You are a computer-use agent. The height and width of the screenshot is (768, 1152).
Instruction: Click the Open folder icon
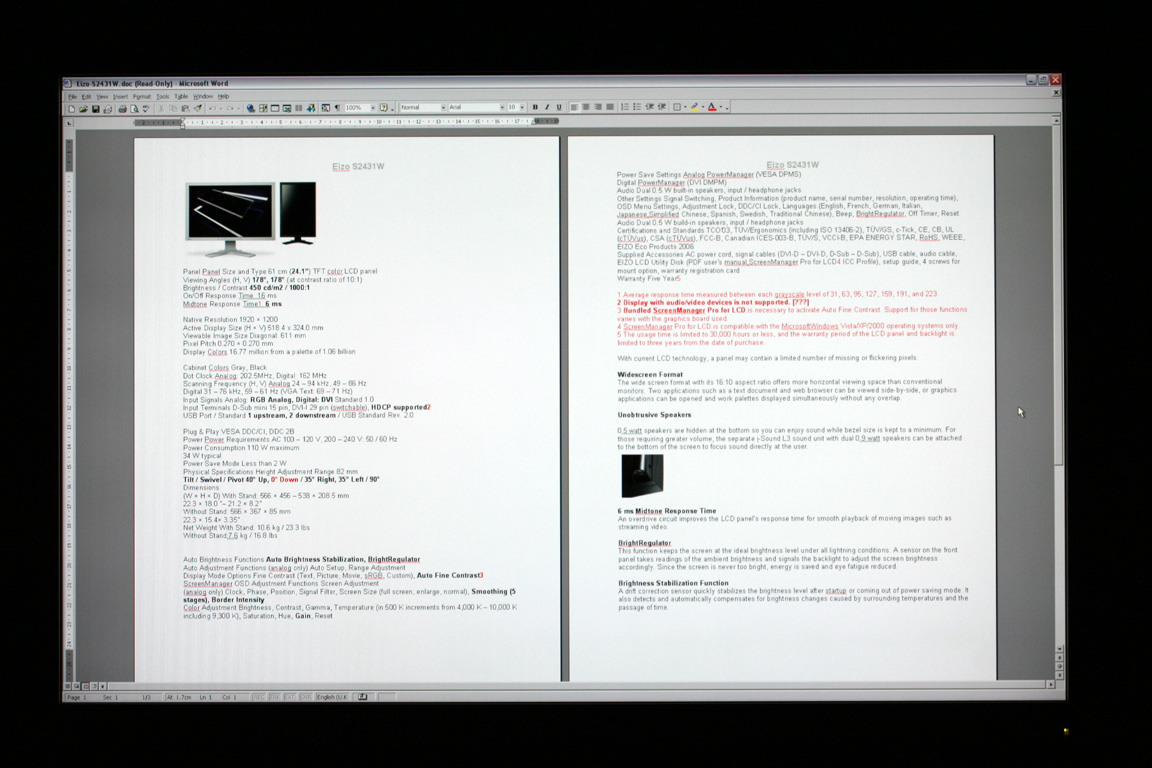(x=83, y=108)
